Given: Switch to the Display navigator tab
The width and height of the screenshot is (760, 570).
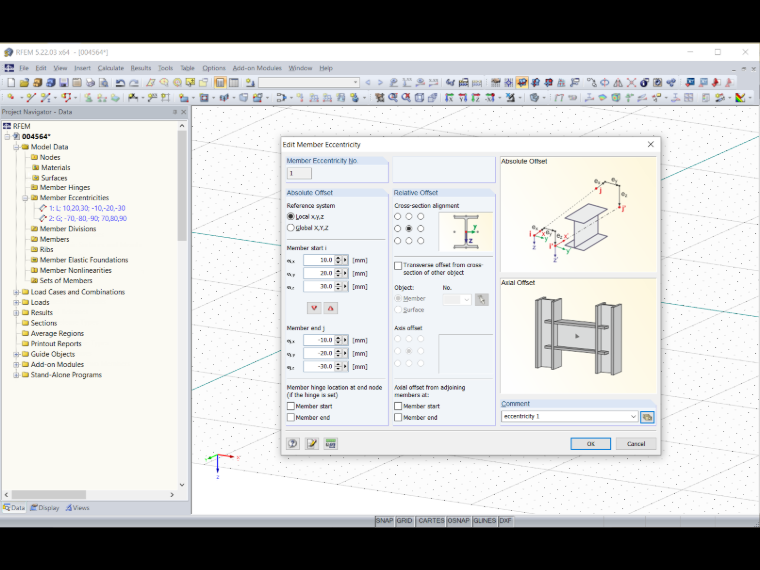Looking at the screenshot, I should tap(45, 508).
